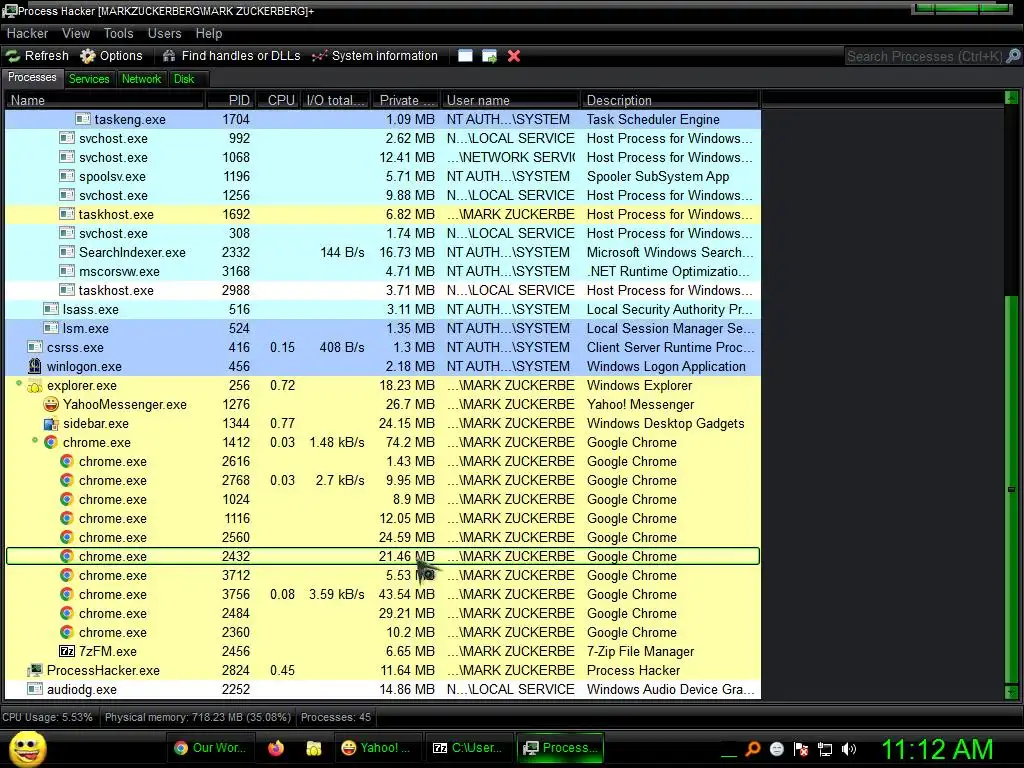Image resolution: width=1024 pixels, height=768 pixels.
Task: Sort by the Name column header
Action: tap(104, 100)
